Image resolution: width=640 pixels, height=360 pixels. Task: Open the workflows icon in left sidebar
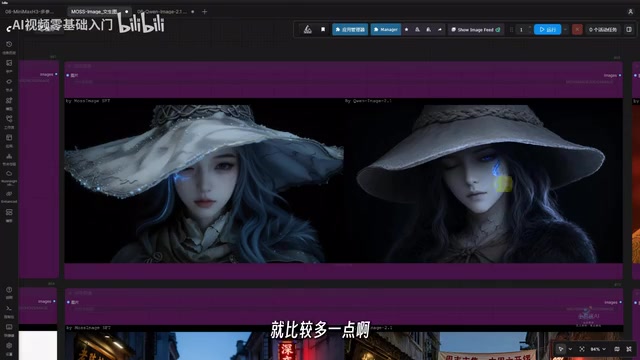point(9,119)
